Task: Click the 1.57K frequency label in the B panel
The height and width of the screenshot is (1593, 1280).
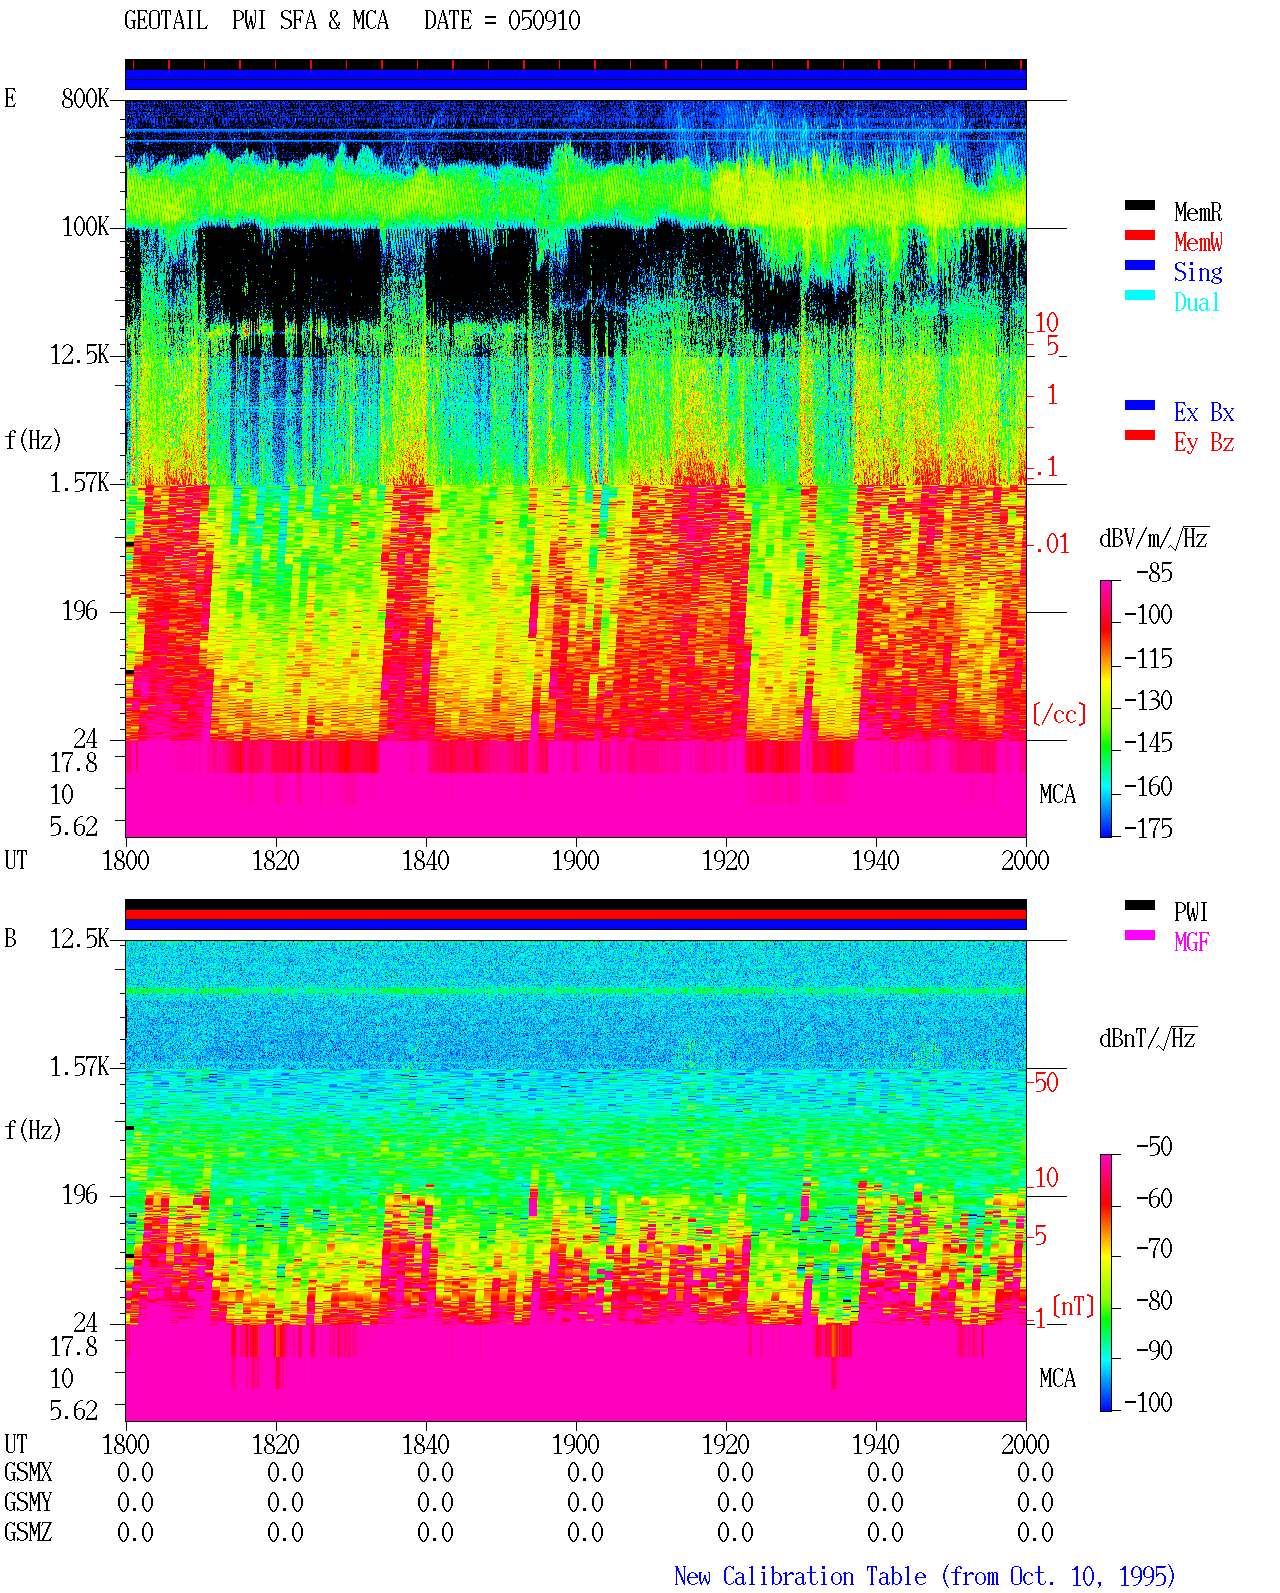Action: [79, 1066]
